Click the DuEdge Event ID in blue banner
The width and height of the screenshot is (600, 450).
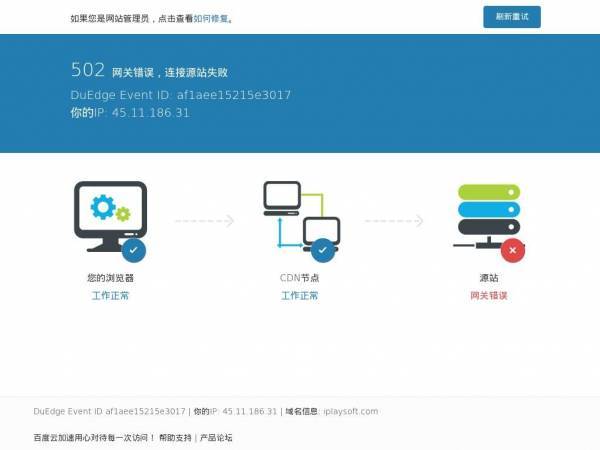pos(181,95)
